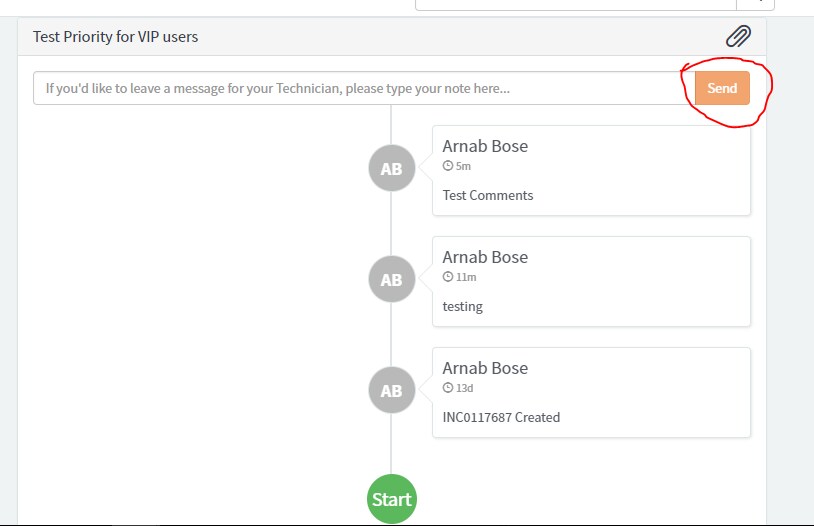Click the AB avatar beside Test Comments
The height and width of the screenshot is (526, 814).
click(391, 168)
